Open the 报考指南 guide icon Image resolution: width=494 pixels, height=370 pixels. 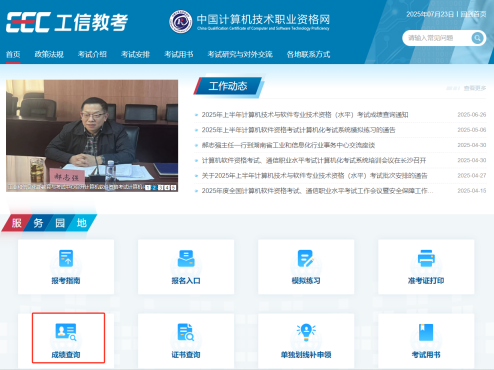point(66,258)
